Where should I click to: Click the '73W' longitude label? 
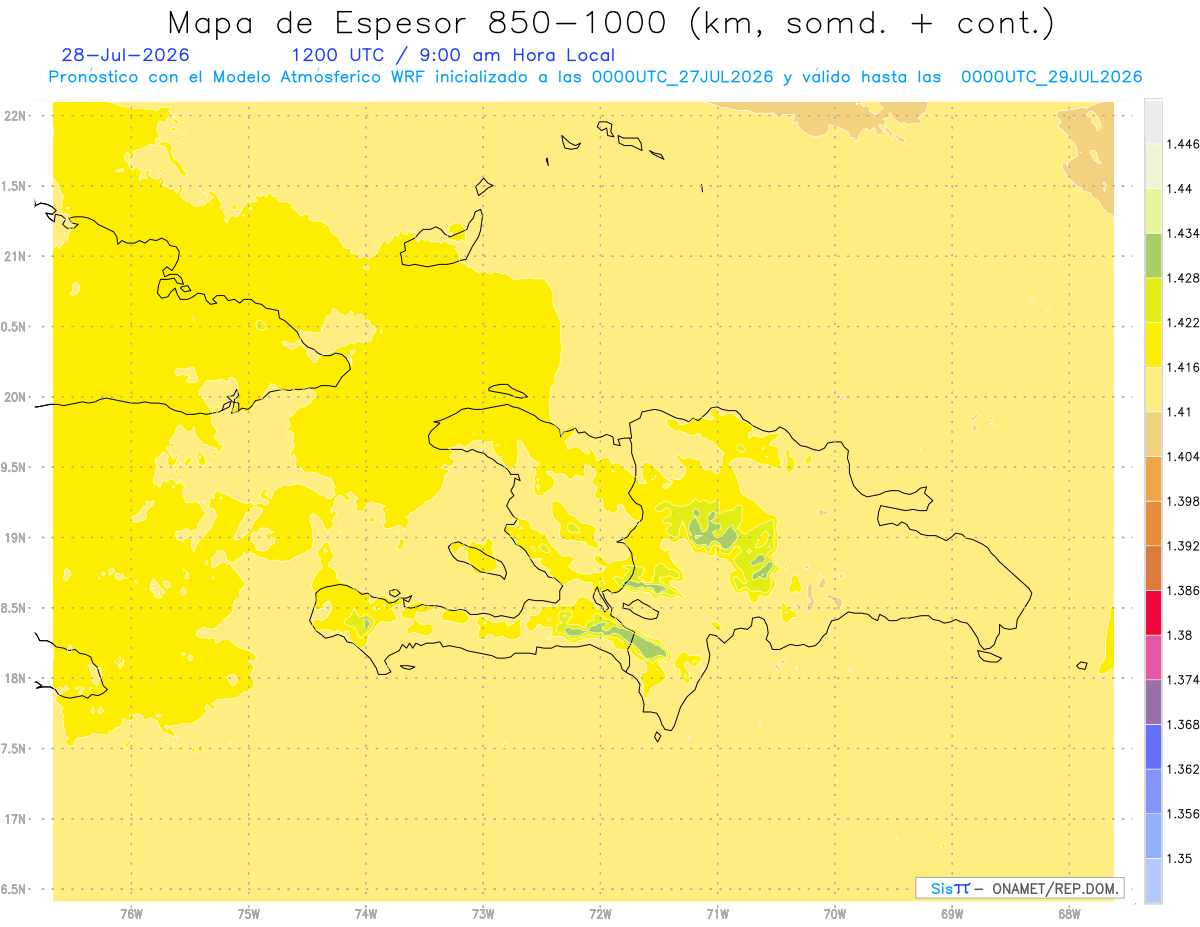coord(483,914)
